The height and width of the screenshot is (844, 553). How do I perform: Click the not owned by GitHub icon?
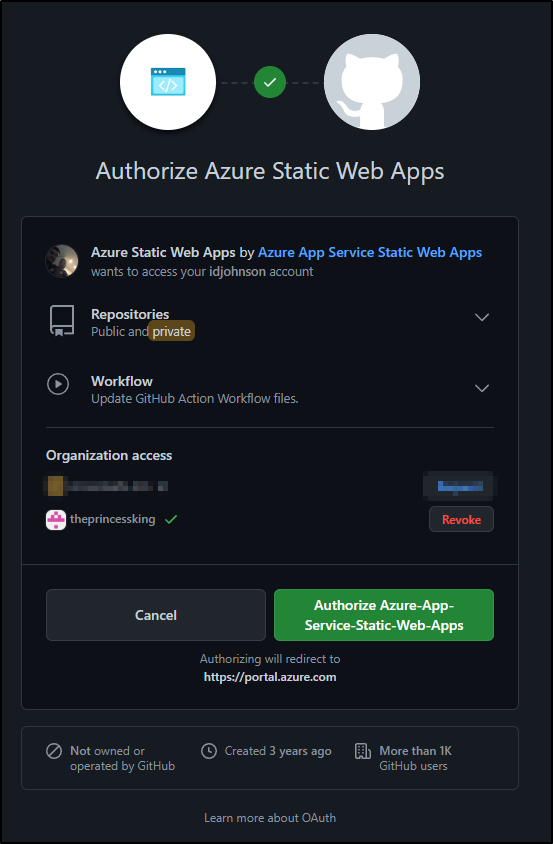(54, 751)
